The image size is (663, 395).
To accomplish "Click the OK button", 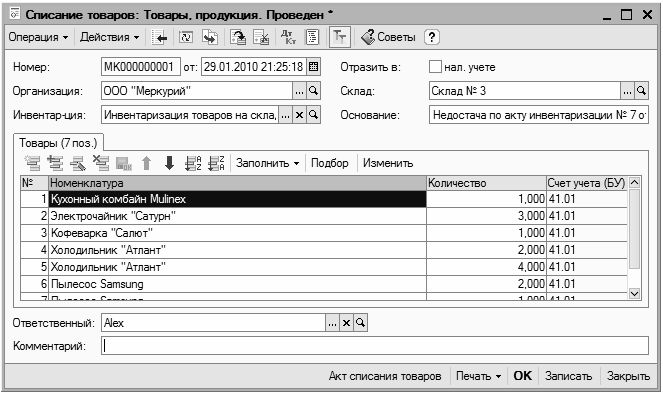I will point(523,376).
